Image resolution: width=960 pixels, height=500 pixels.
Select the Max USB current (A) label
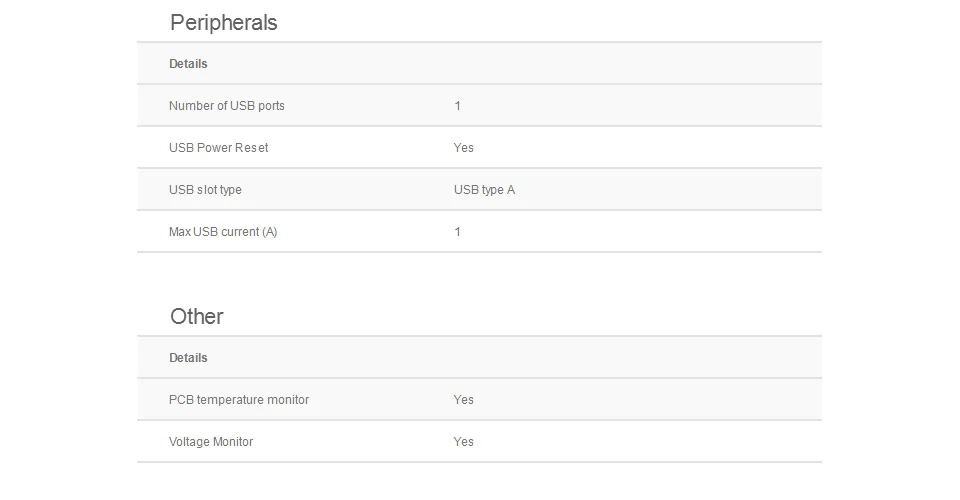223,232
